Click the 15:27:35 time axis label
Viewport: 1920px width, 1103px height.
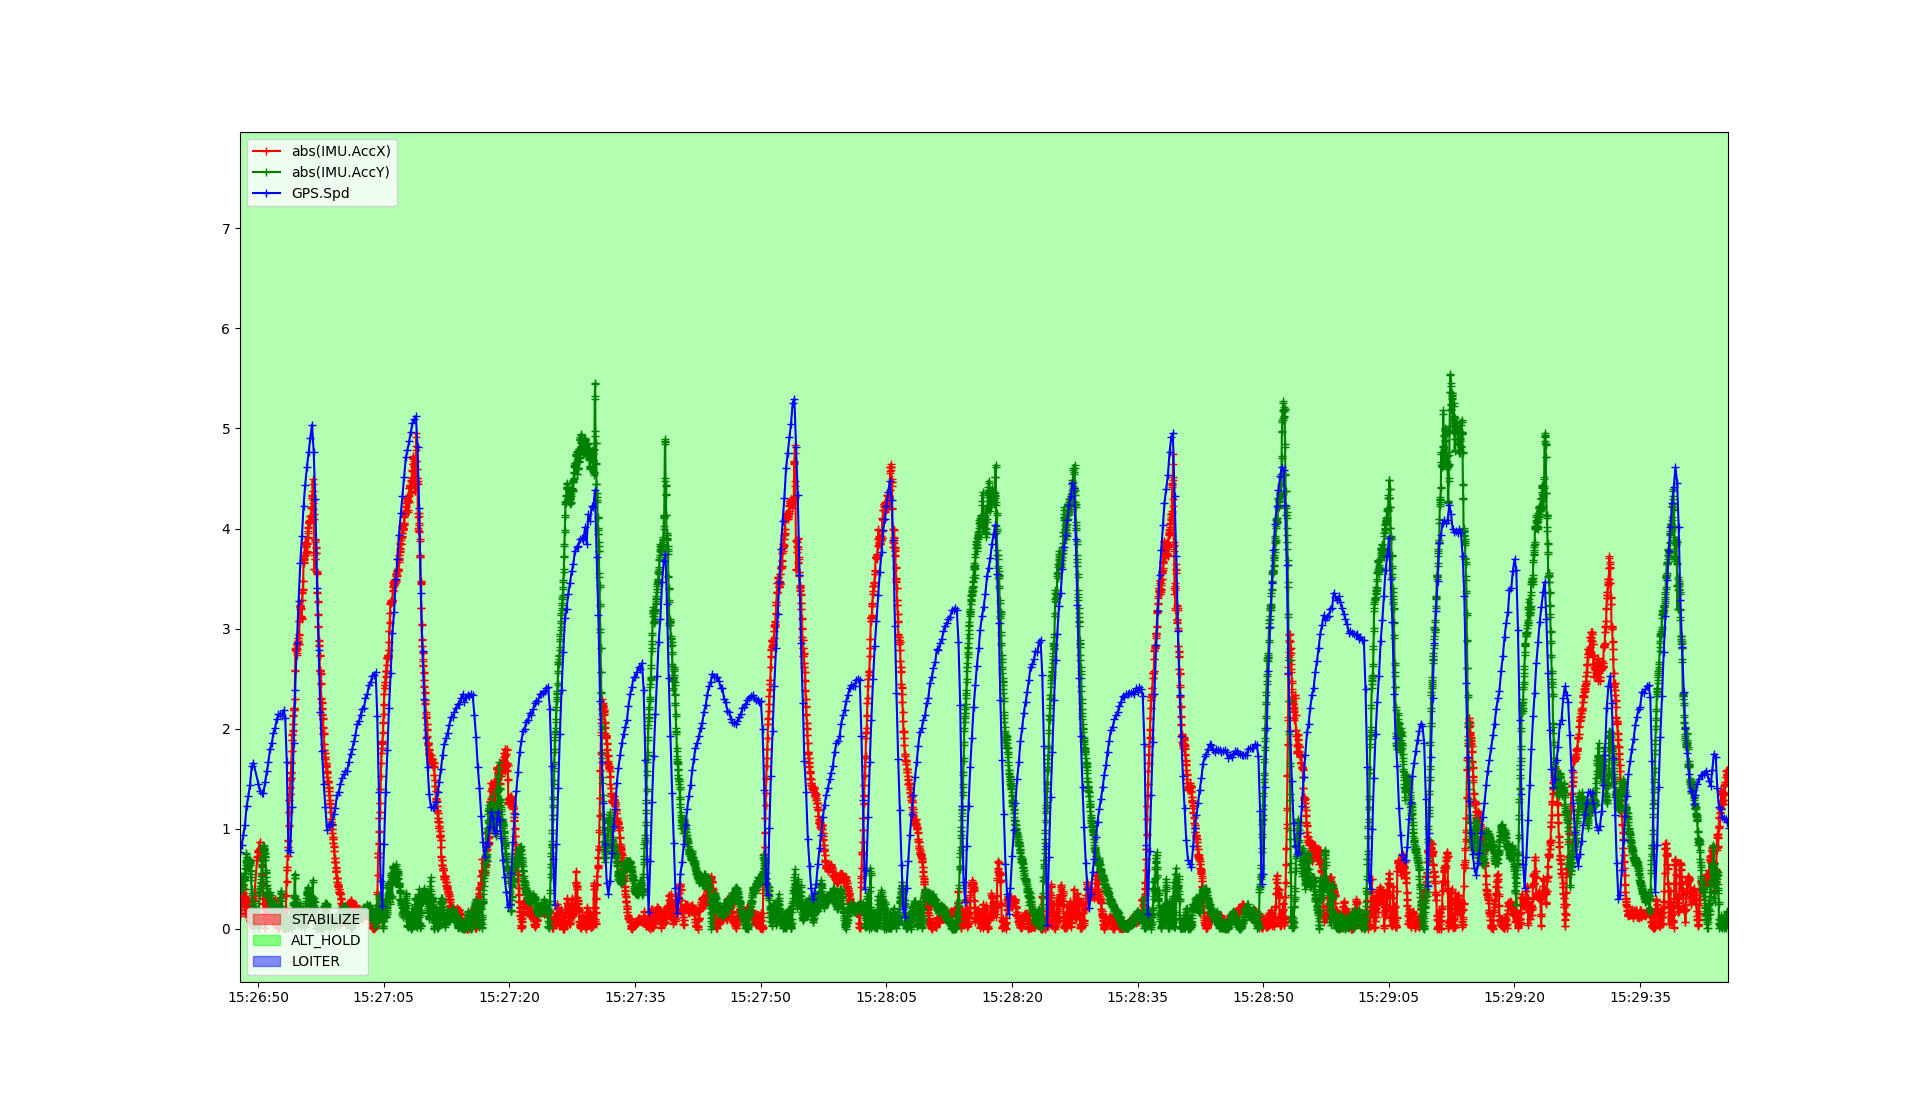(635, 997)
